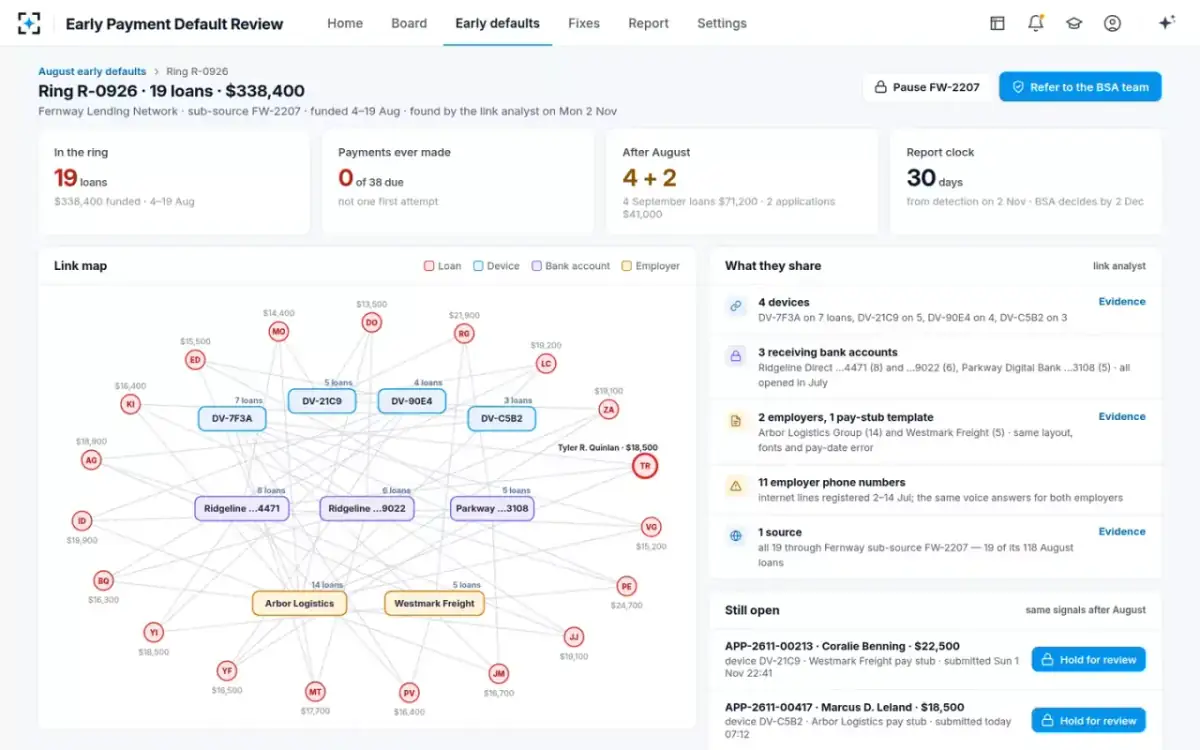Hold Marcus D. Leland application for review
Screen dimensions: 1200x750
(1088, 720)
